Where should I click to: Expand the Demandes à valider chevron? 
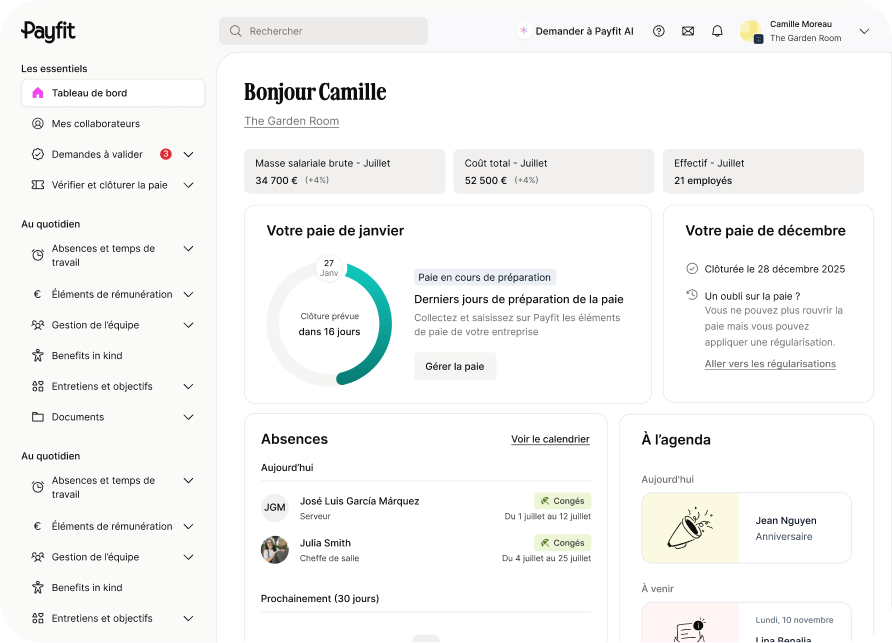pyautogui.click(x=188, y=154)
